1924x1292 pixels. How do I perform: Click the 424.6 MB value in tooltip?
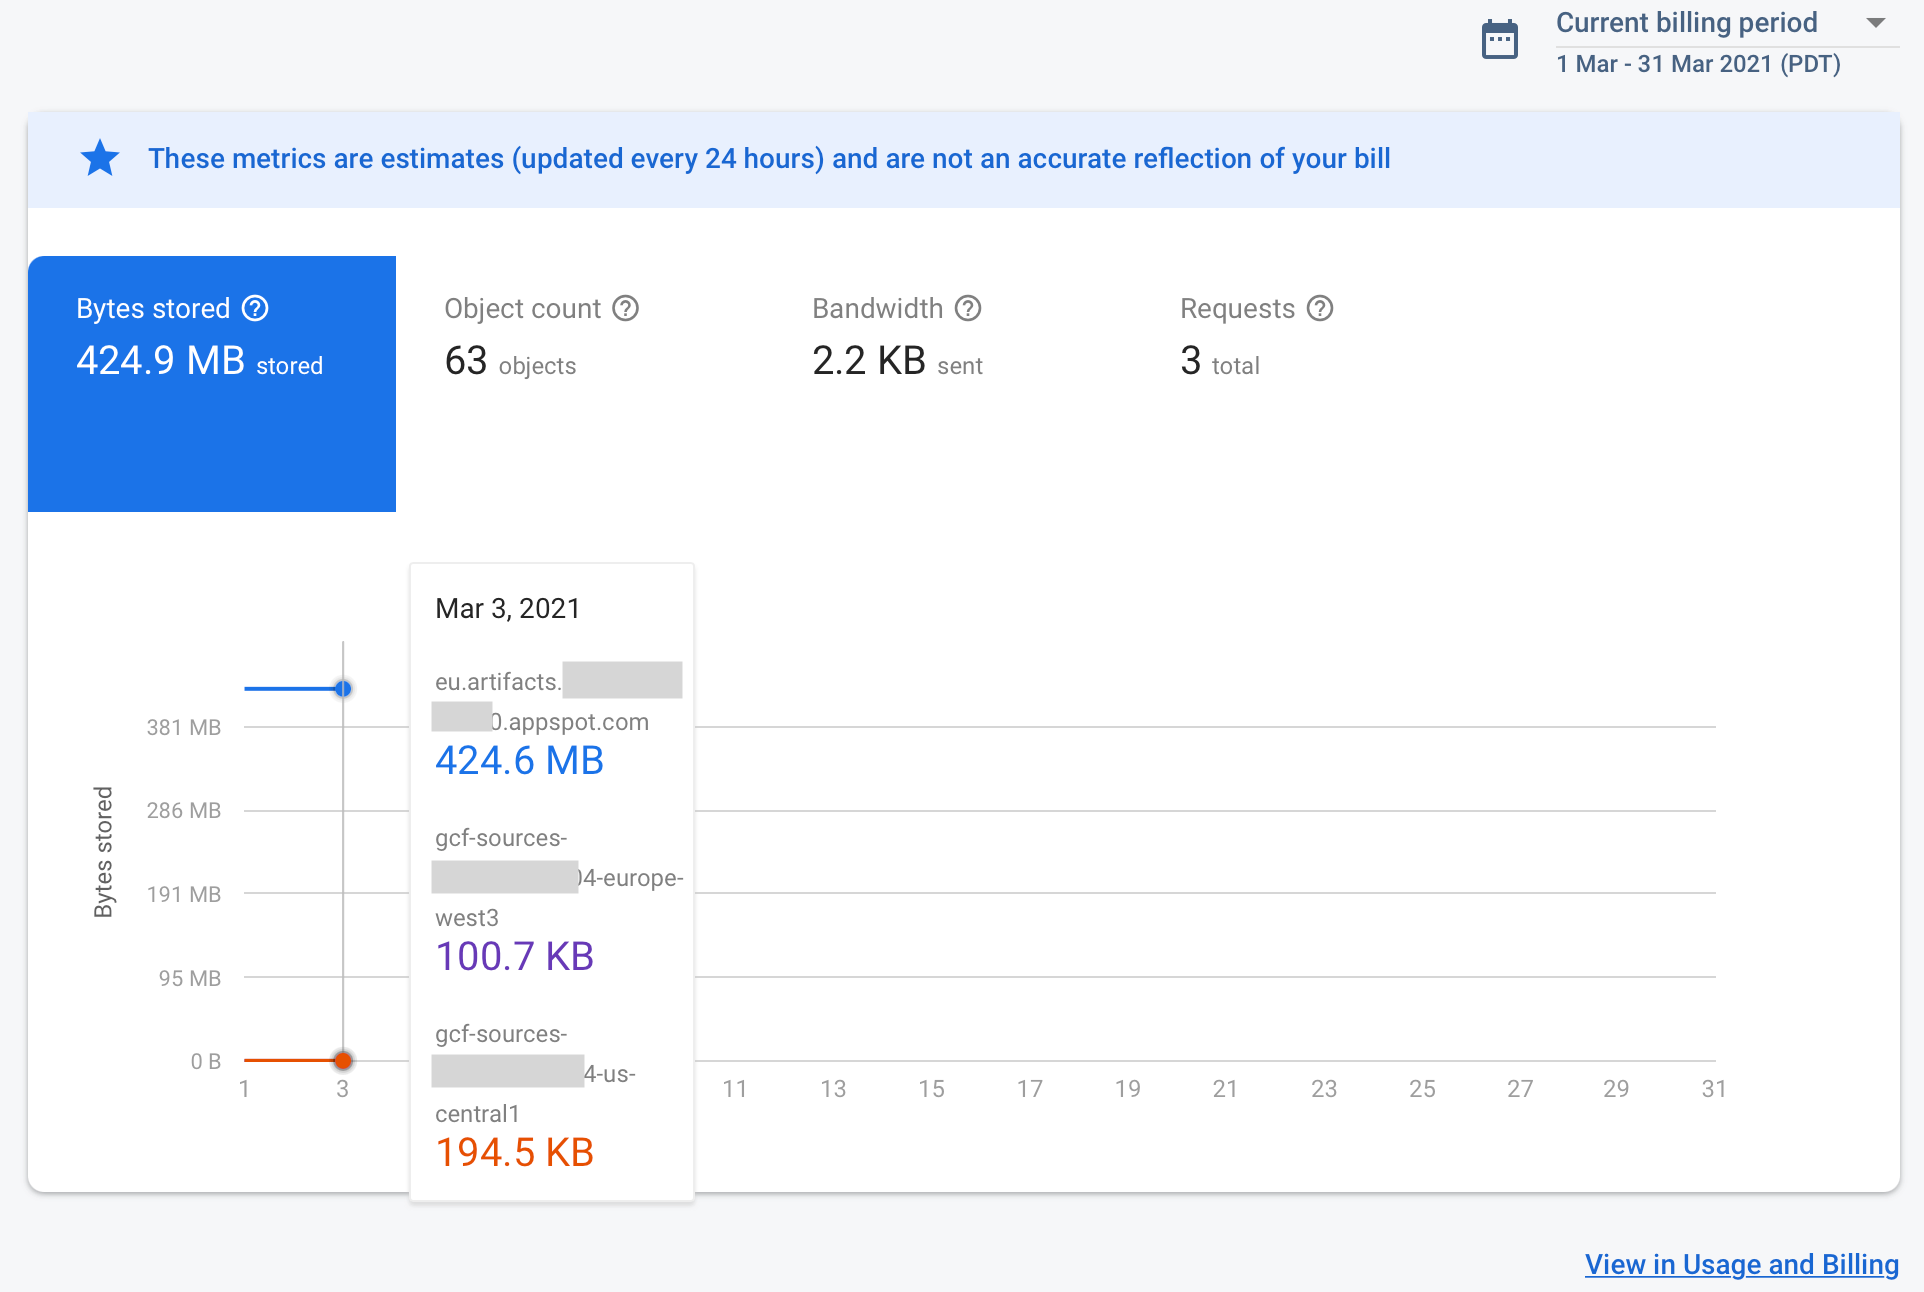tap(519, 761)
